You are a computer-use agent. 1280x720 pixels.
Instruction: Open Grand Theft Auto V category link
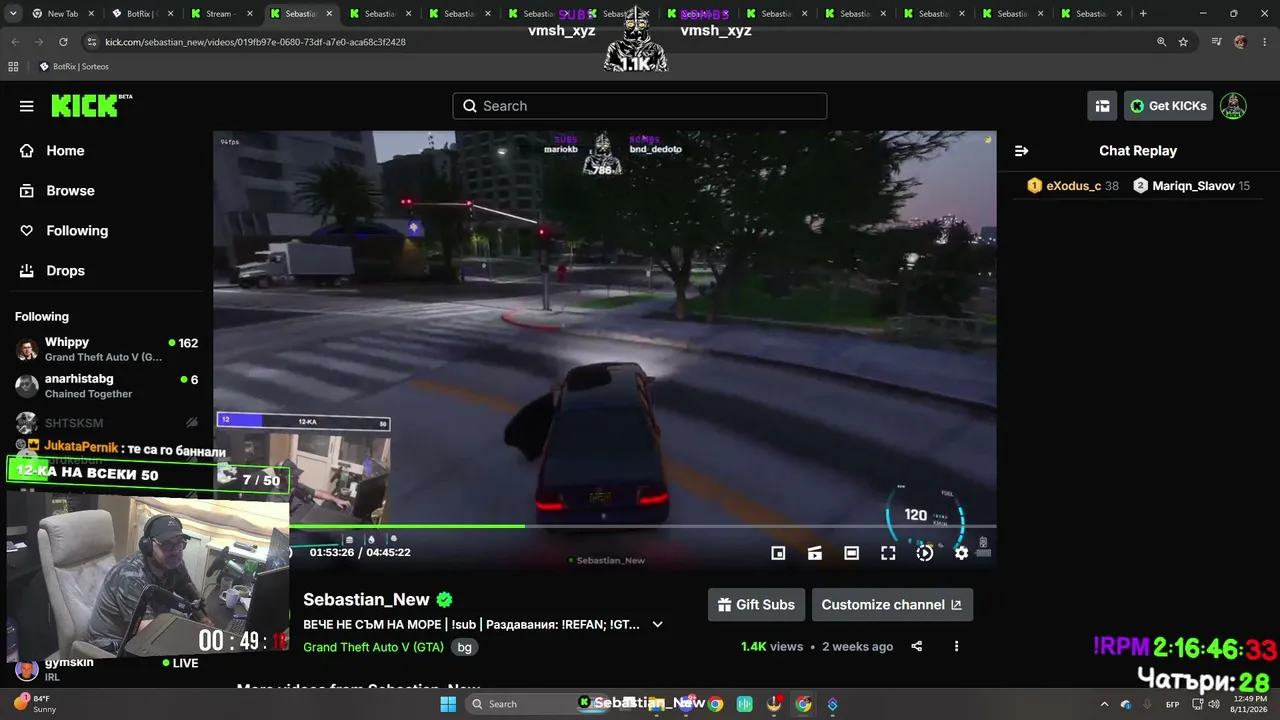click(x=373, y=647)
